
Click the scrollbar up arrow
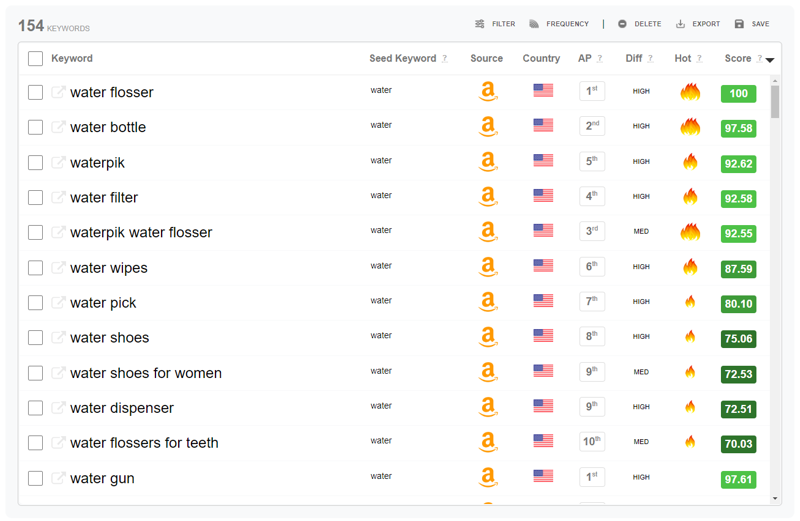click(775, 81)
